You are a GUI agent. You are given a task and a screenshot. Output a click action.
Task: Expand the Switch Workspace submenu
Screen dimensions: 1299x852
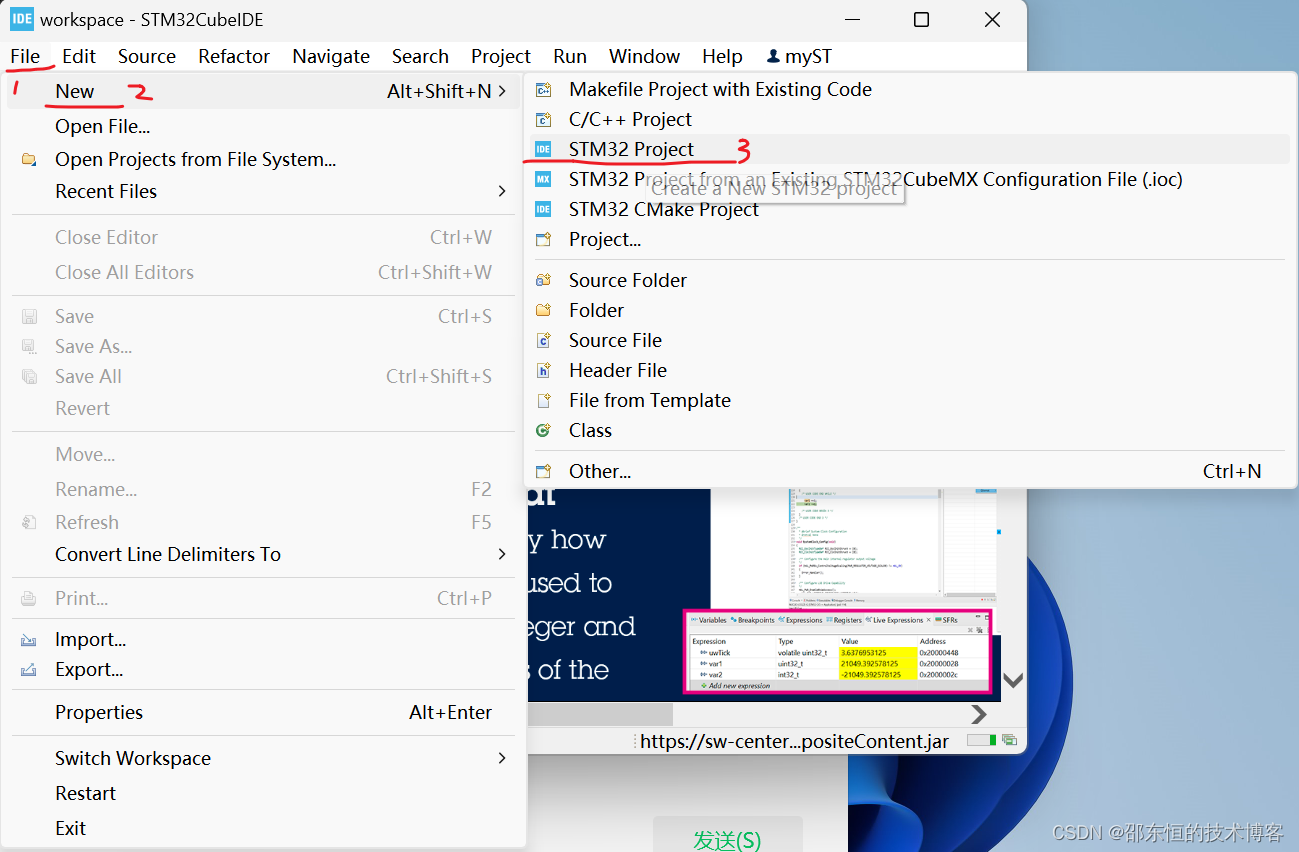(265, 758)
